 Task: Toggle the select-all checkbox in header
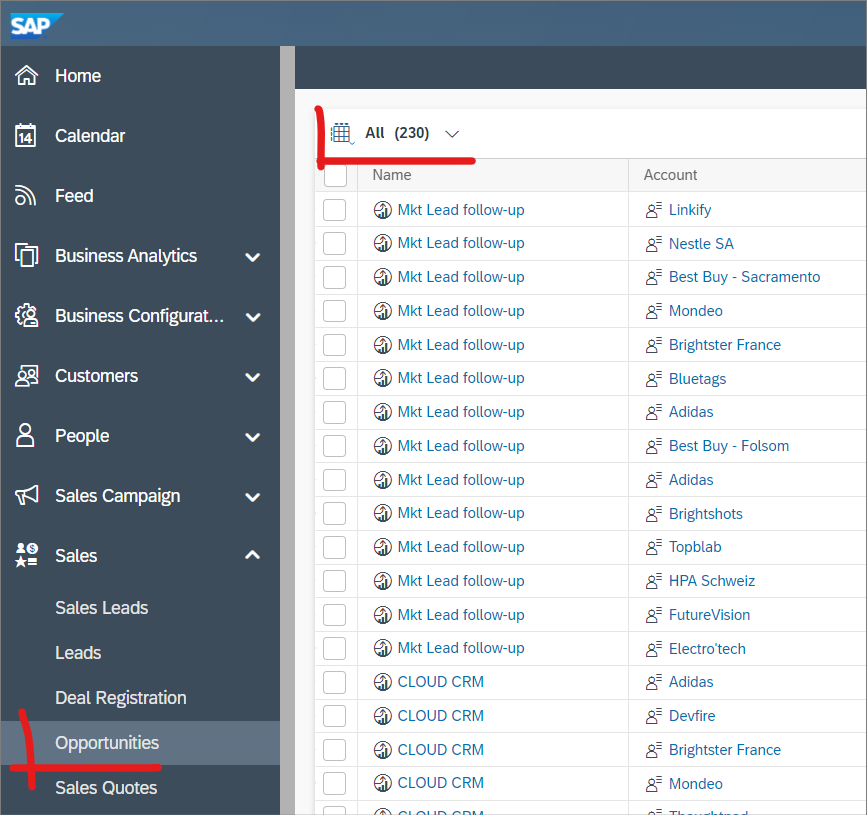[335, 175]
